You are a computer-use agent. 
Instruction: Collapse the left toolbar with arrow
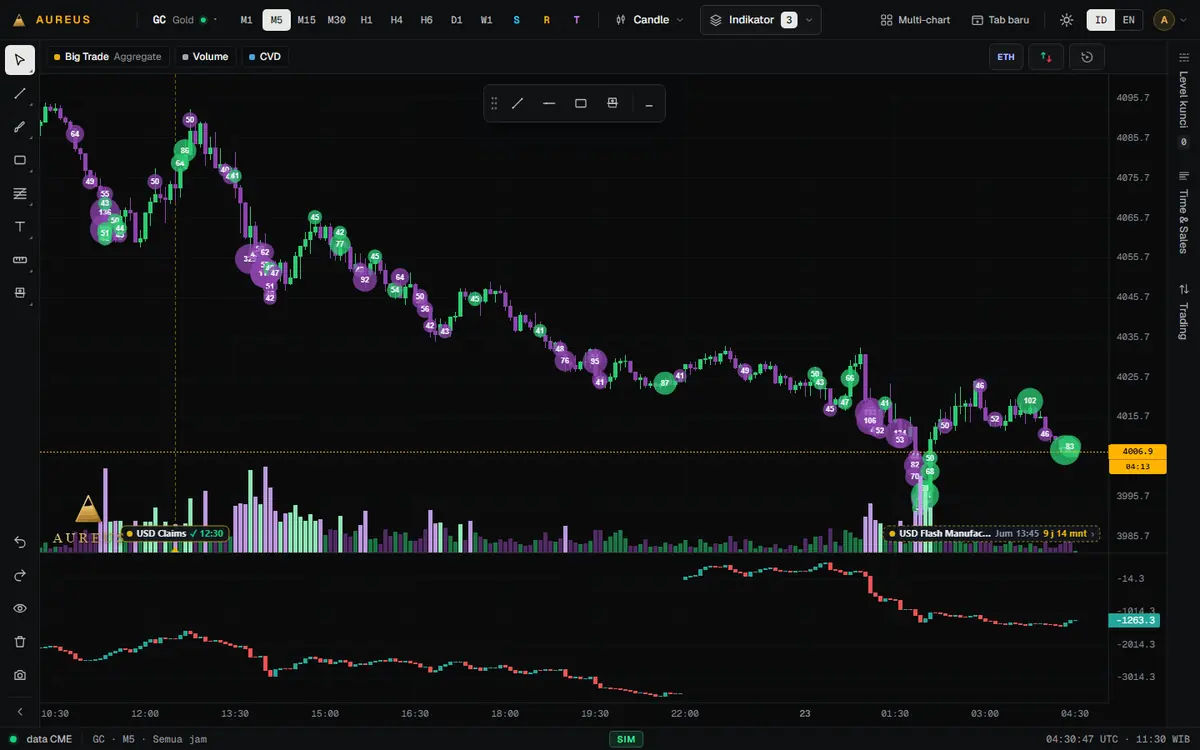tap(20, 711)
